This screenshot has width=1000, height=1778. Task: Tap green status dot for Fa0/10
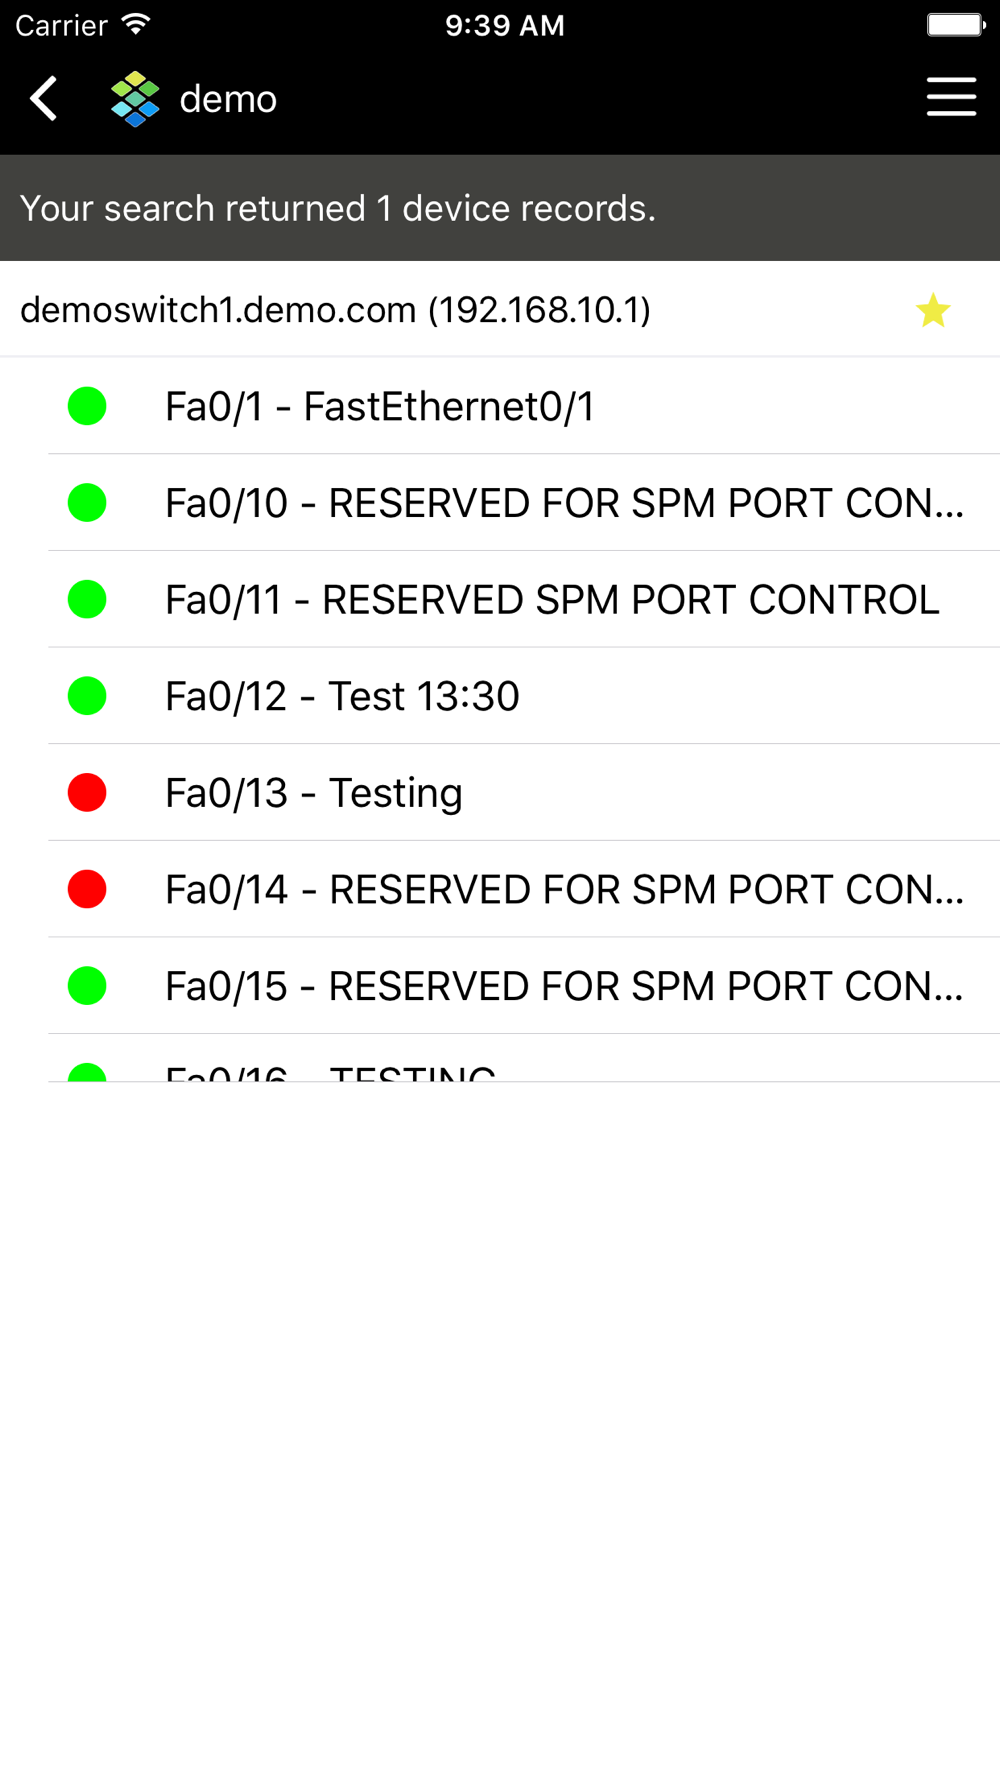click(x=87, y=503)
